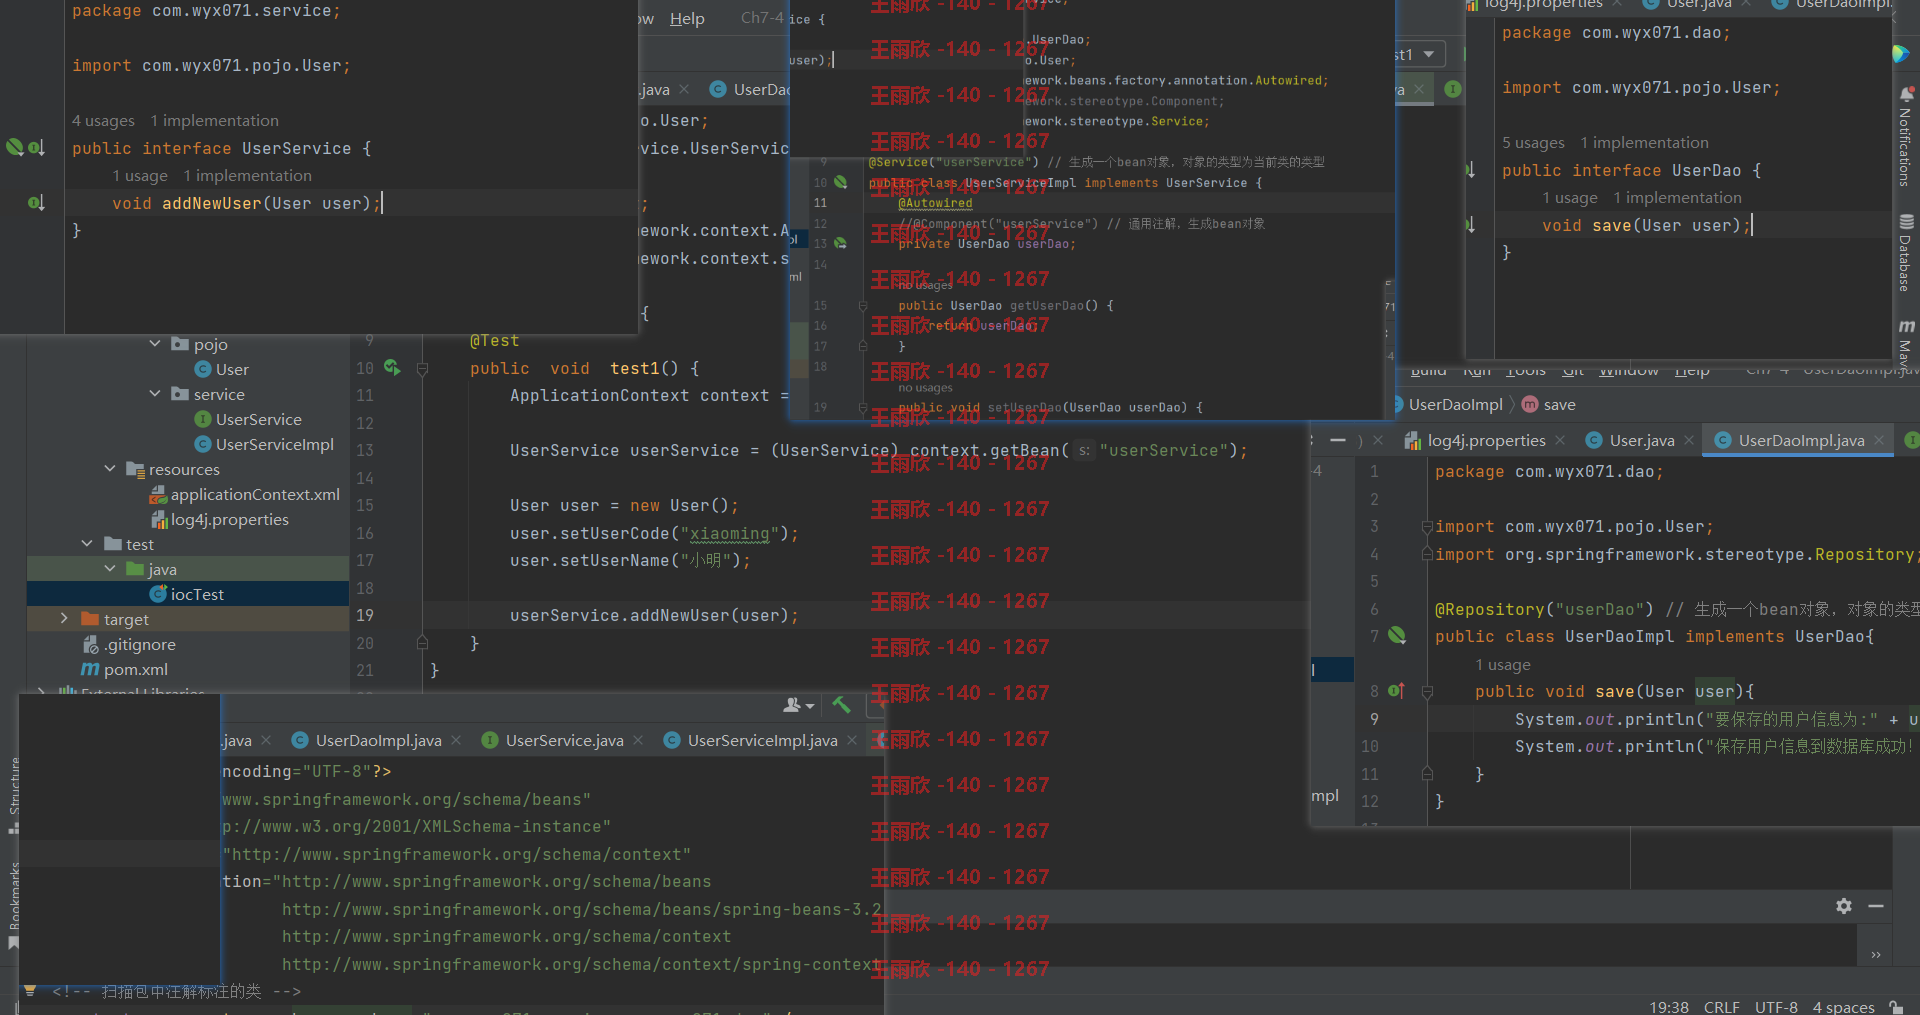Select iocTest in project tree
This screenshot has height=1015, width=1920.
click(x=187, y=594)
